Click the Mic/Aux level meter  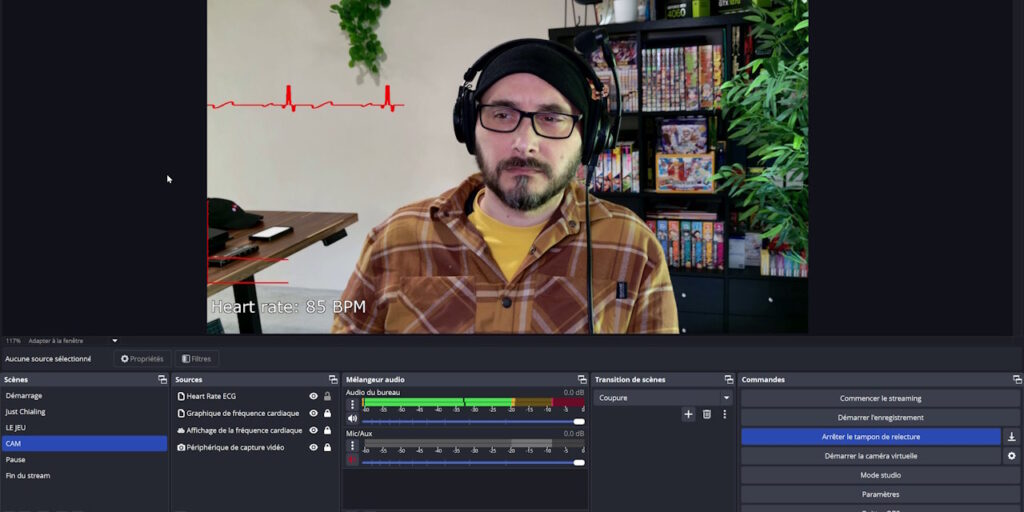[473, 443]
